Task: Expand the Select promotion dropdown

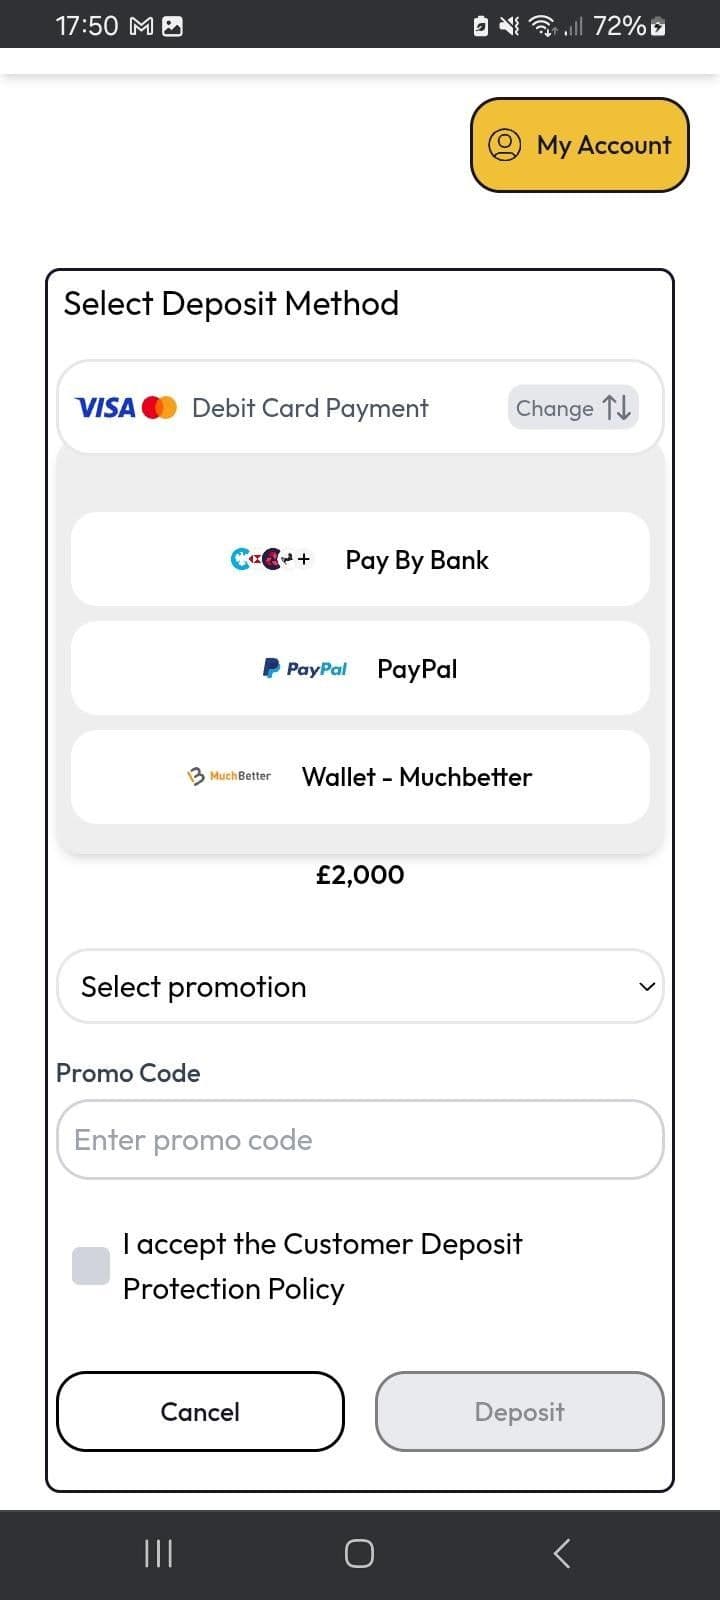Action: [360, 986]
